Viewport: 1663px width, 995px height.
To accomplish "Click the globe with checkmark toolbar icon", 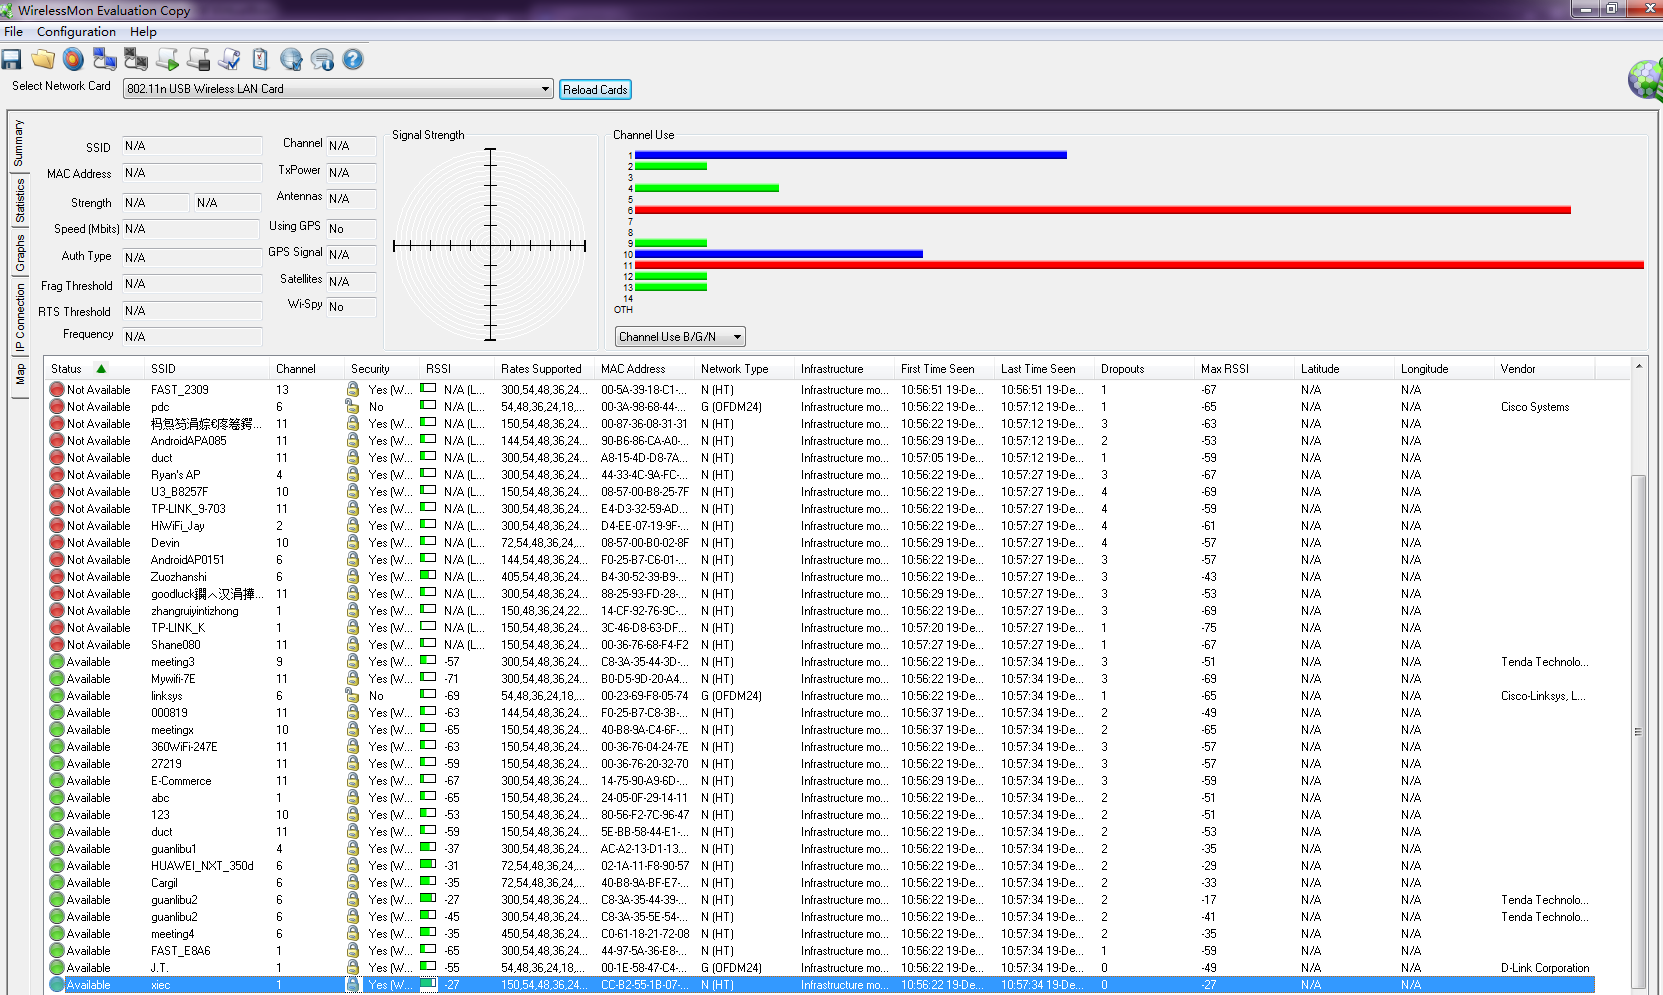I will pyautogui.click(x=291, y=60).
